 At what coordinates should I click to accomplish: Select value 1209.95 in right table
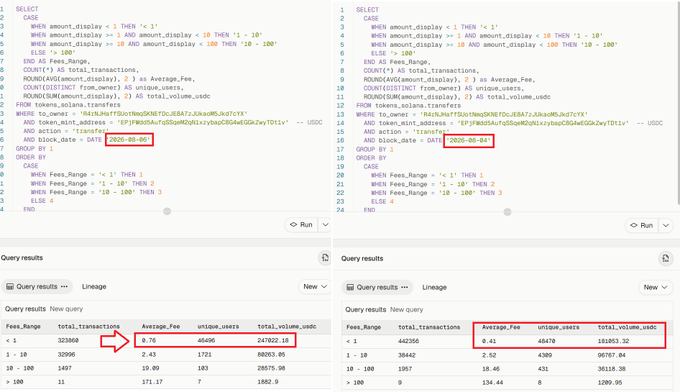pos(610,383)
